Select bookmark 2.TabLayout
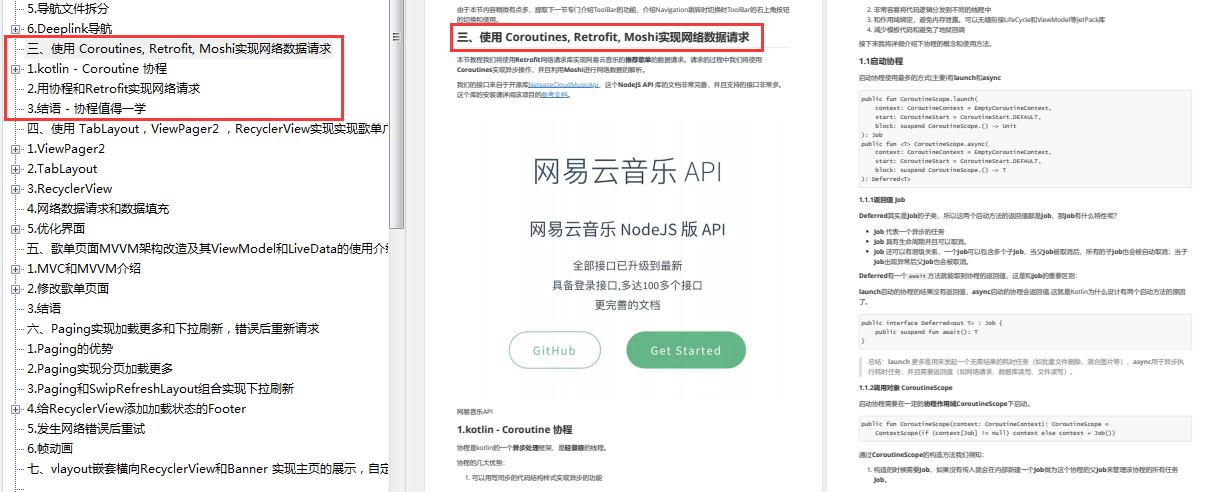 point(62,169)
